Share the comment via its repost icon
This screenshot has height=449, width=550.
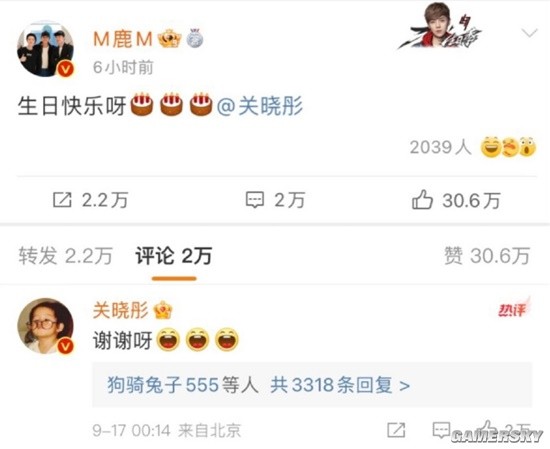coord(396,430)
